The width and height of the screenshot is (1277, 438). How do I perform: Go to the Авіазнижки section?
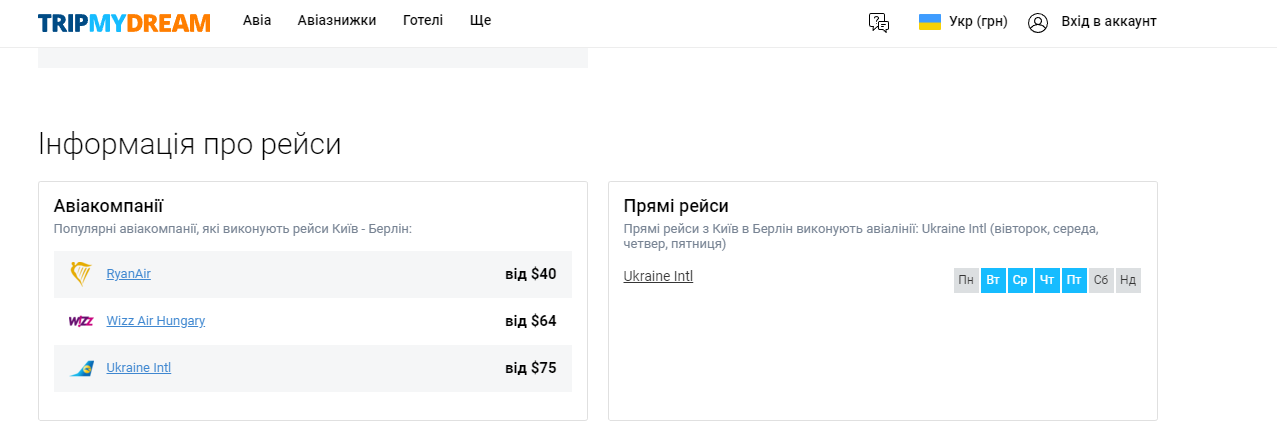pyautogui.click(x=337, y=20)
